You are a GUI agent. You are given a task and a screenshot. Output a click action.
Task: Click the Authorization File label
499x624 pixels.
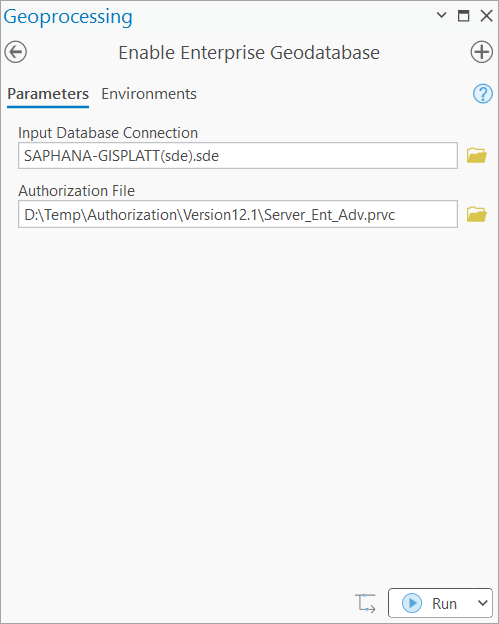pyautogui.click(x=76, y=191)
